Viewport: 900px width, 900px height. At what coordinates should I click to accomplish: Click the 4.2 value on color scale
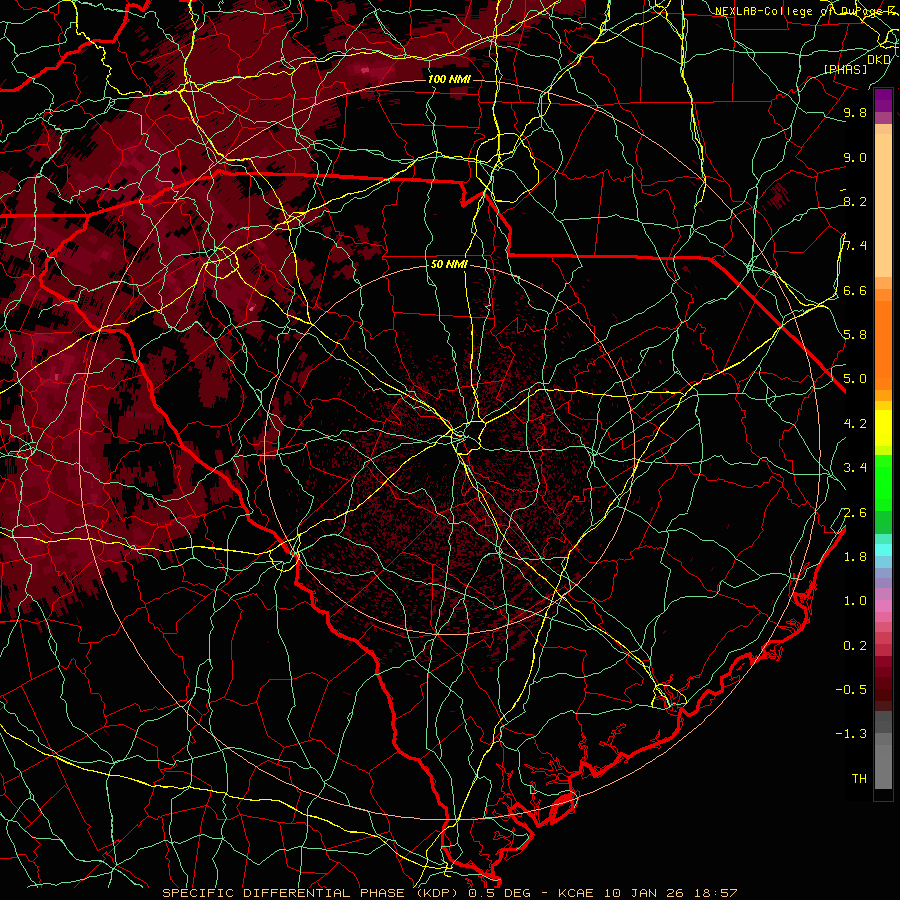click(855, 424)
